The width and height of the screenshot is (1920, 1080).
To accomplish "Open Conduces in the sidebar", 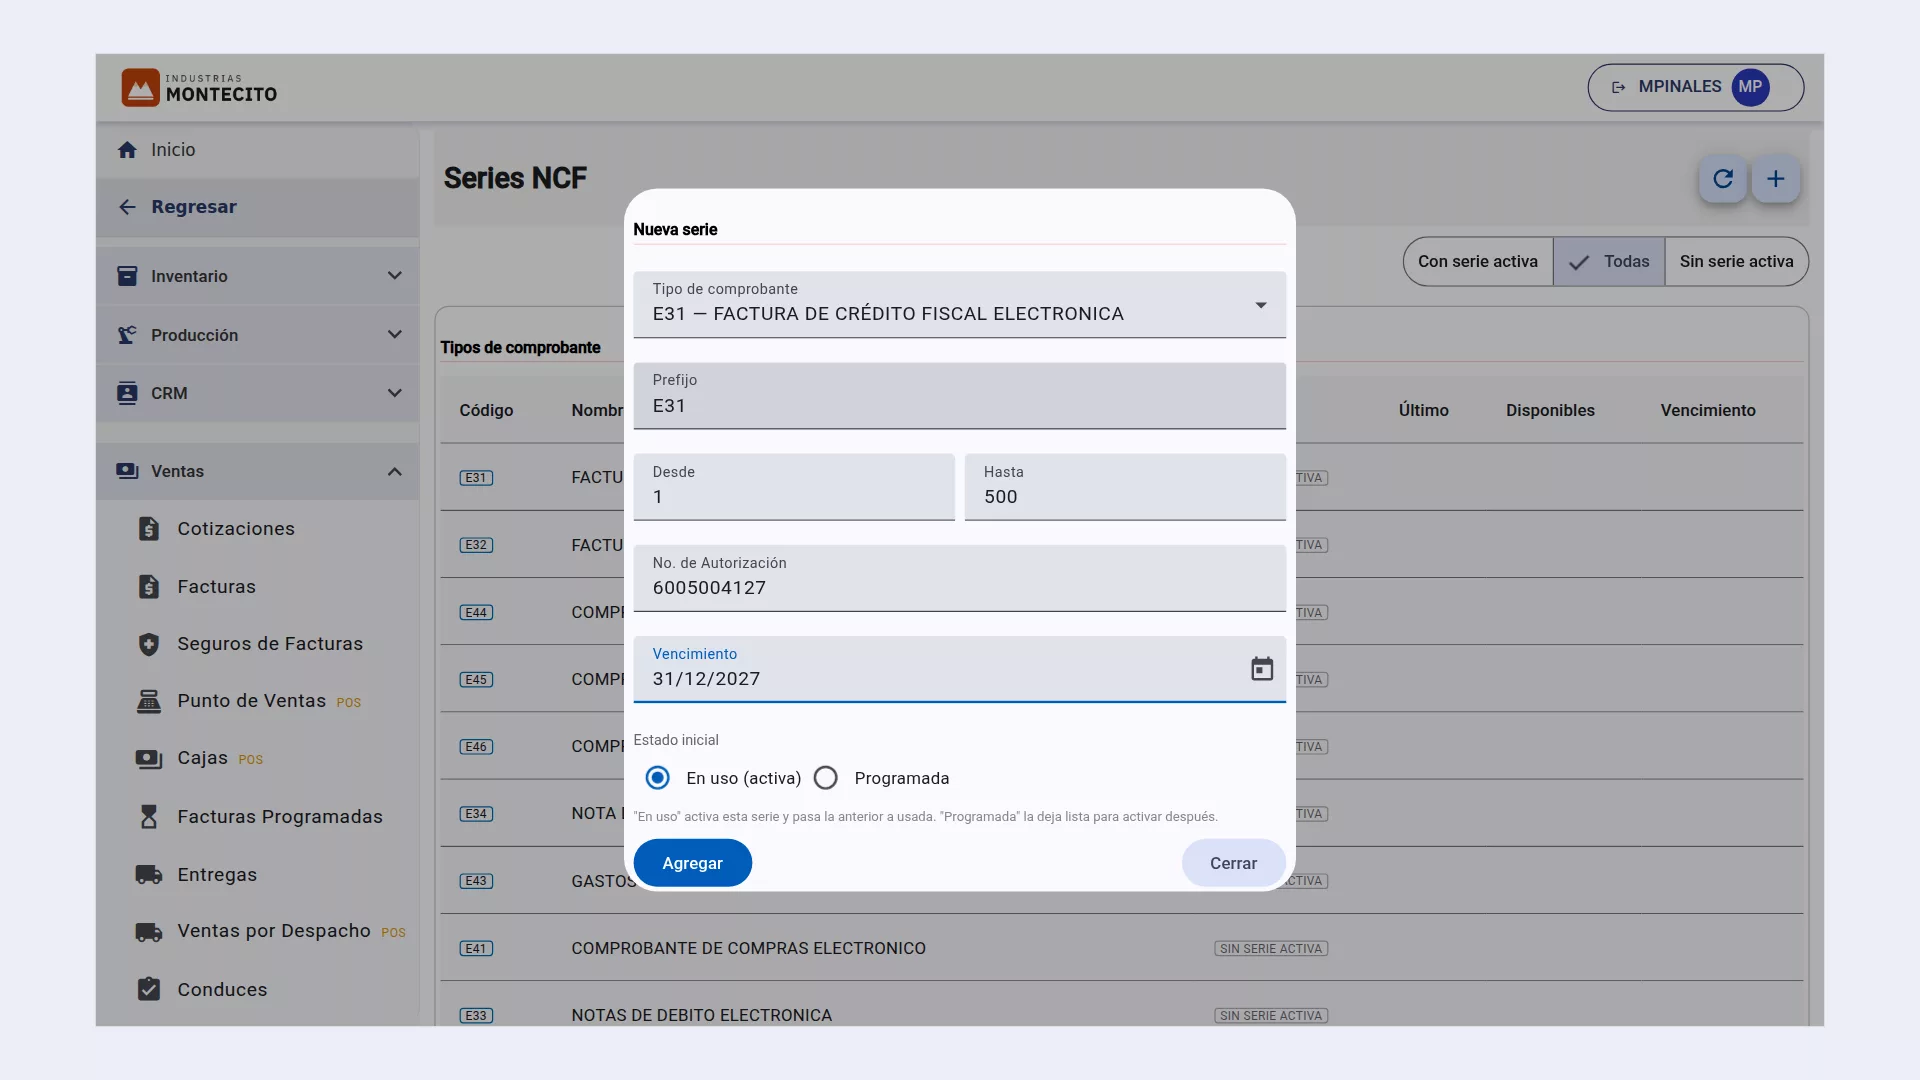I will click(222, 990).
